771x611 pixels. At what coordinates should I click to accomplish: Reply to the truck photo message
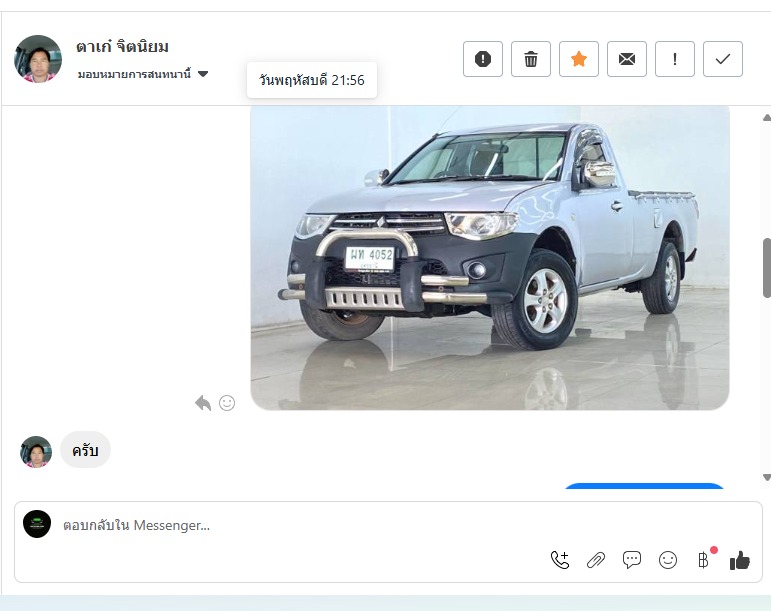(x=203, y=403)
